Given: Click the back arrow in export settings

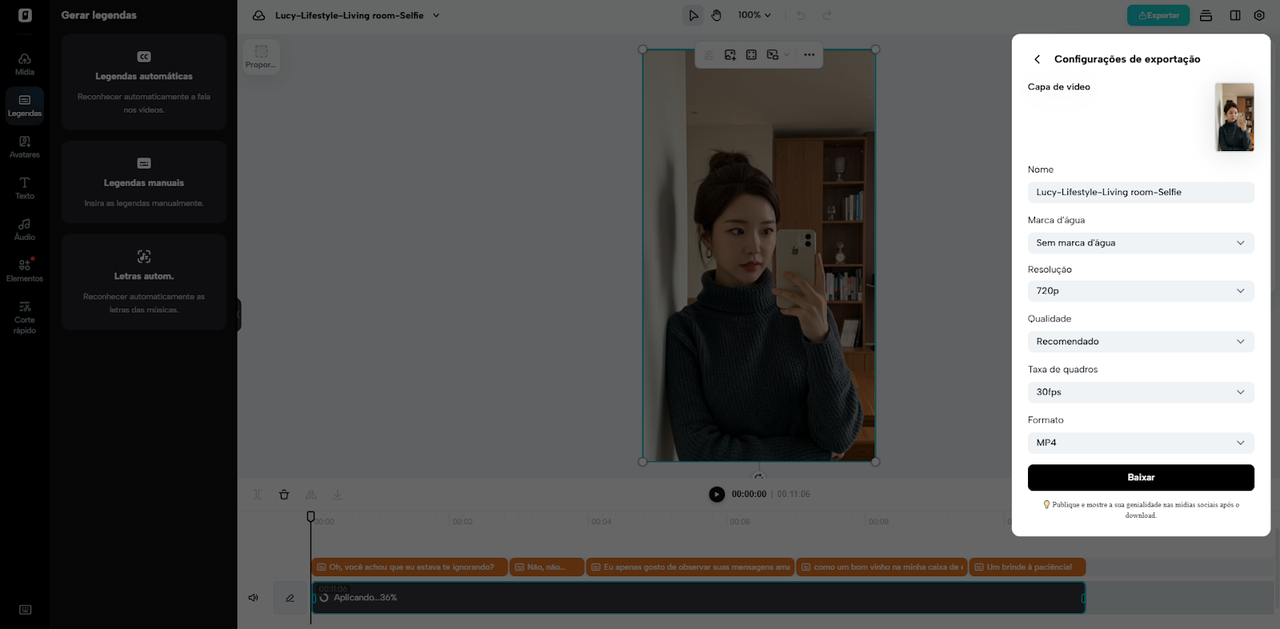Looking at the screenshot, I should pyautogui.click(x=1037, y=60).
